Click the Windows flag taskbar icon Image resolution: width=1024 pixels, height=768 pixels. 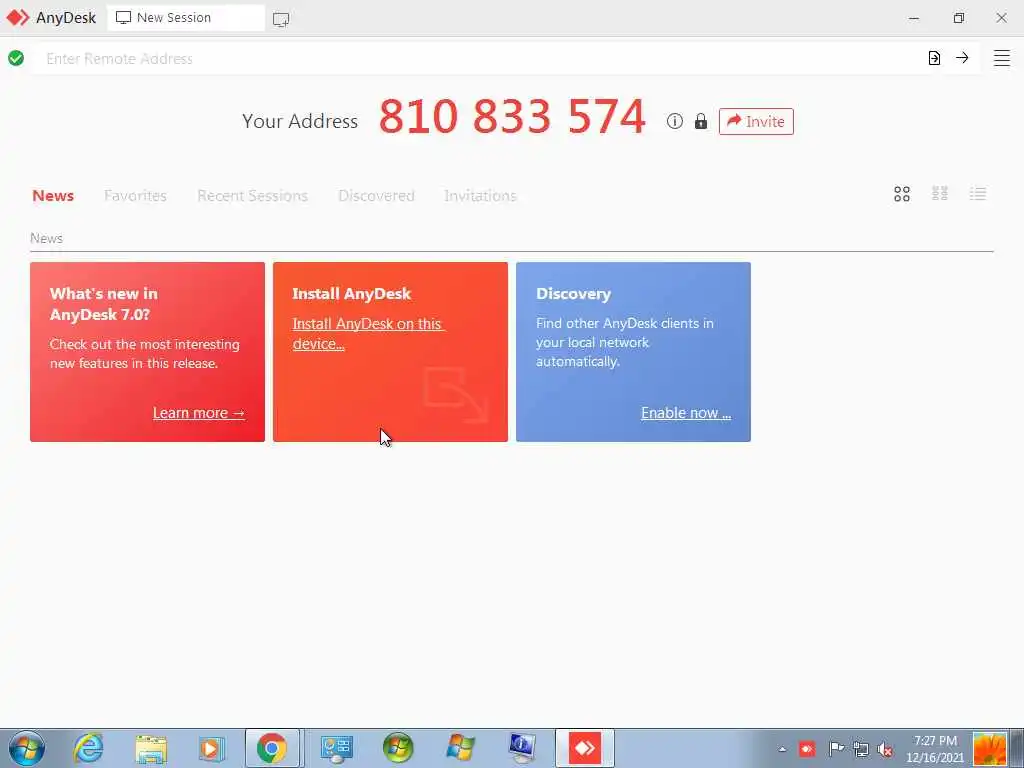[460, 748]
